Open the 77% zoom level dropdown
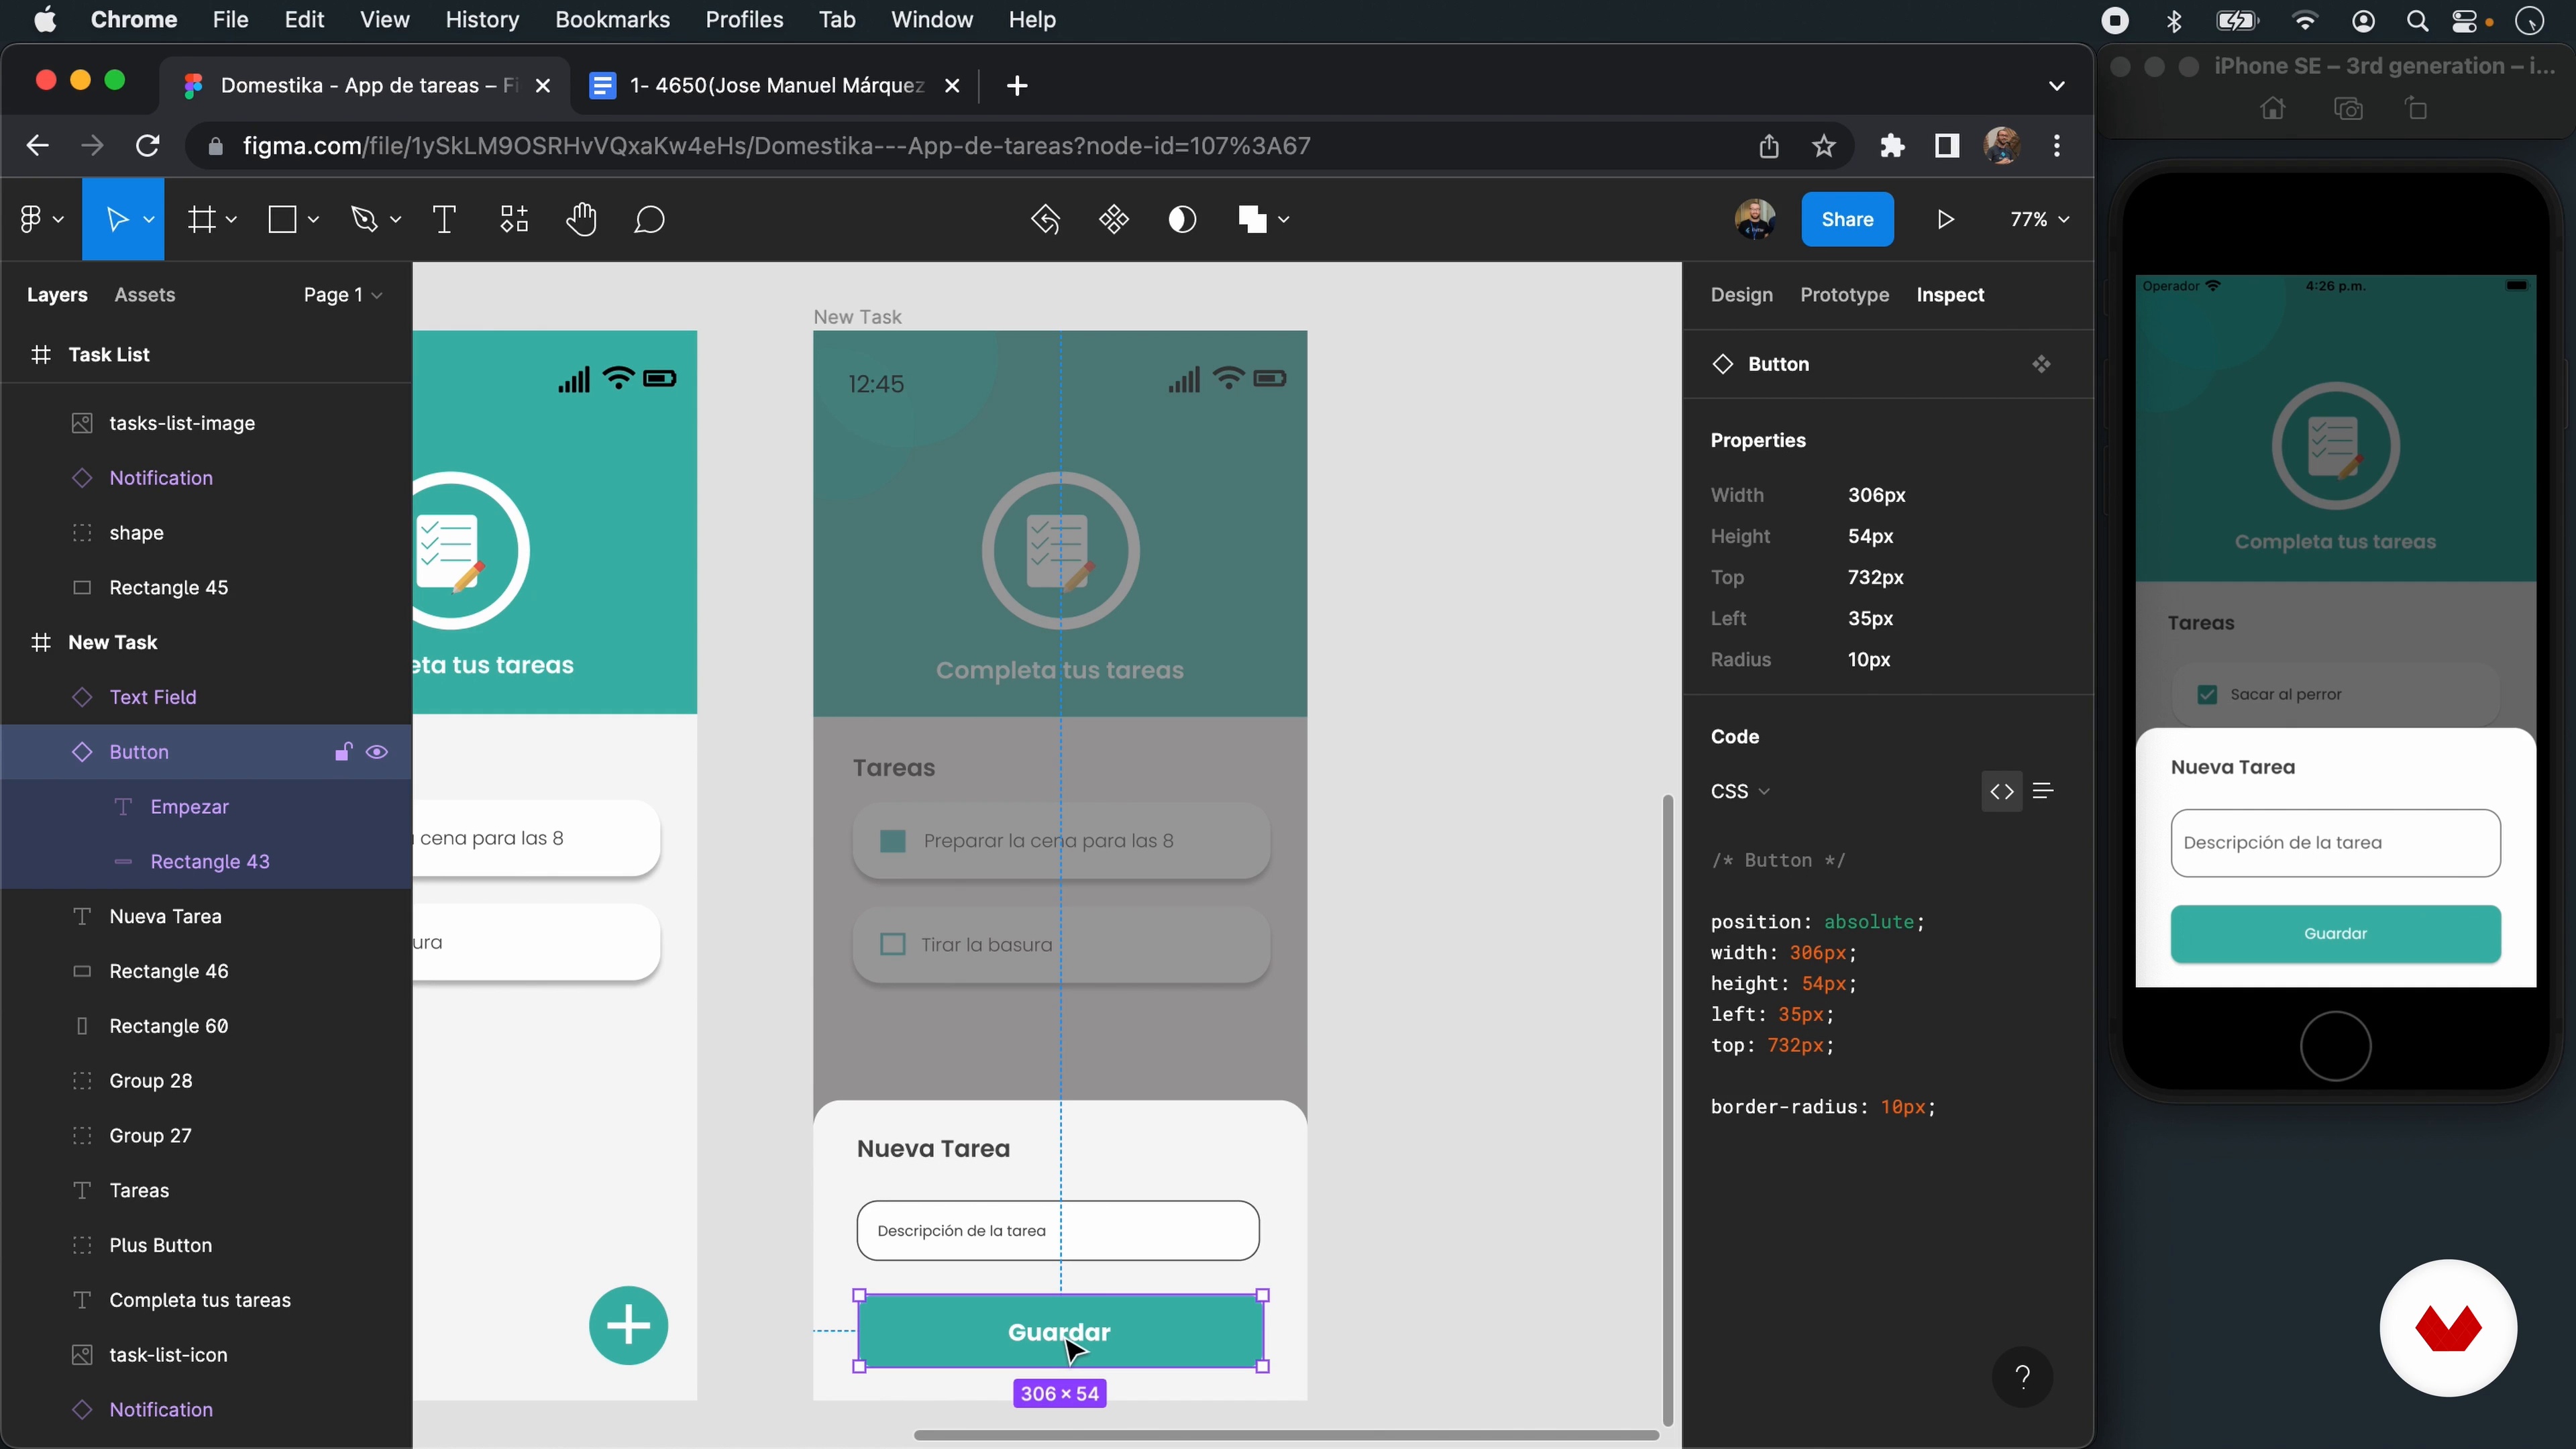The height and width of the screenshot is (1449, 2576). (2039, 219)
